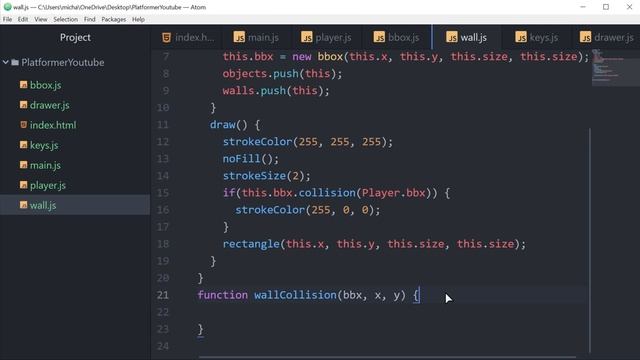Click the JS file icon beside main.js in tree

point(23,164)
